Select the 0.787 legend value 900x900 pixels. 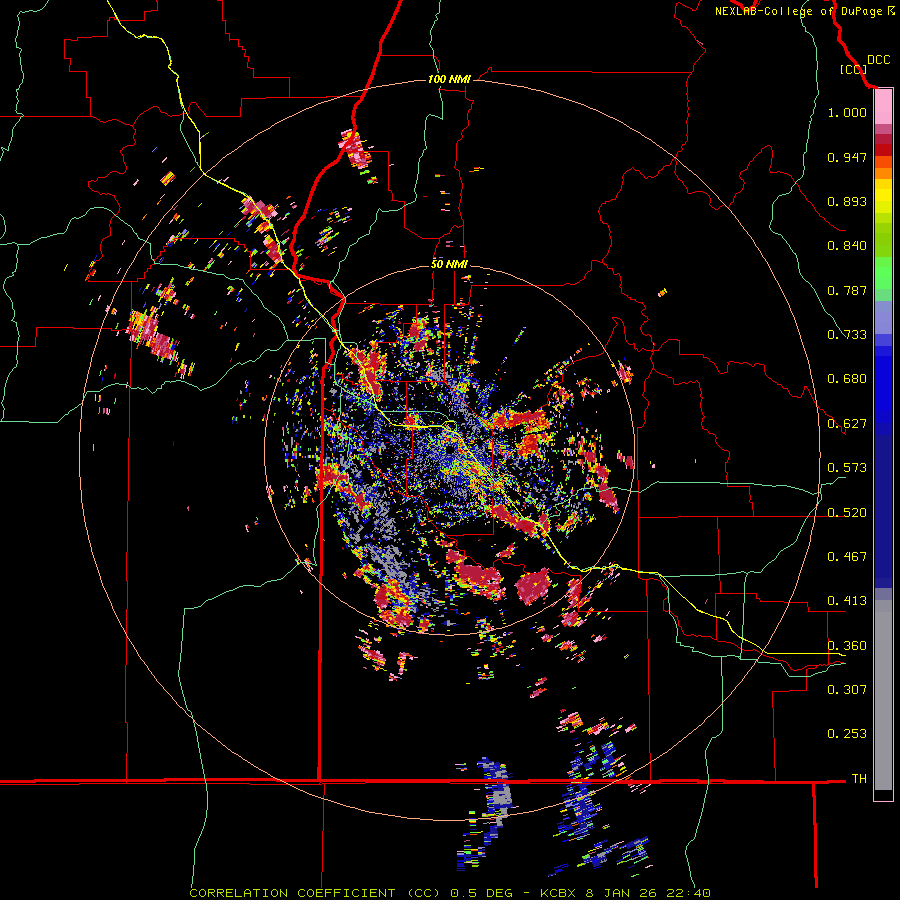(847, 290)
